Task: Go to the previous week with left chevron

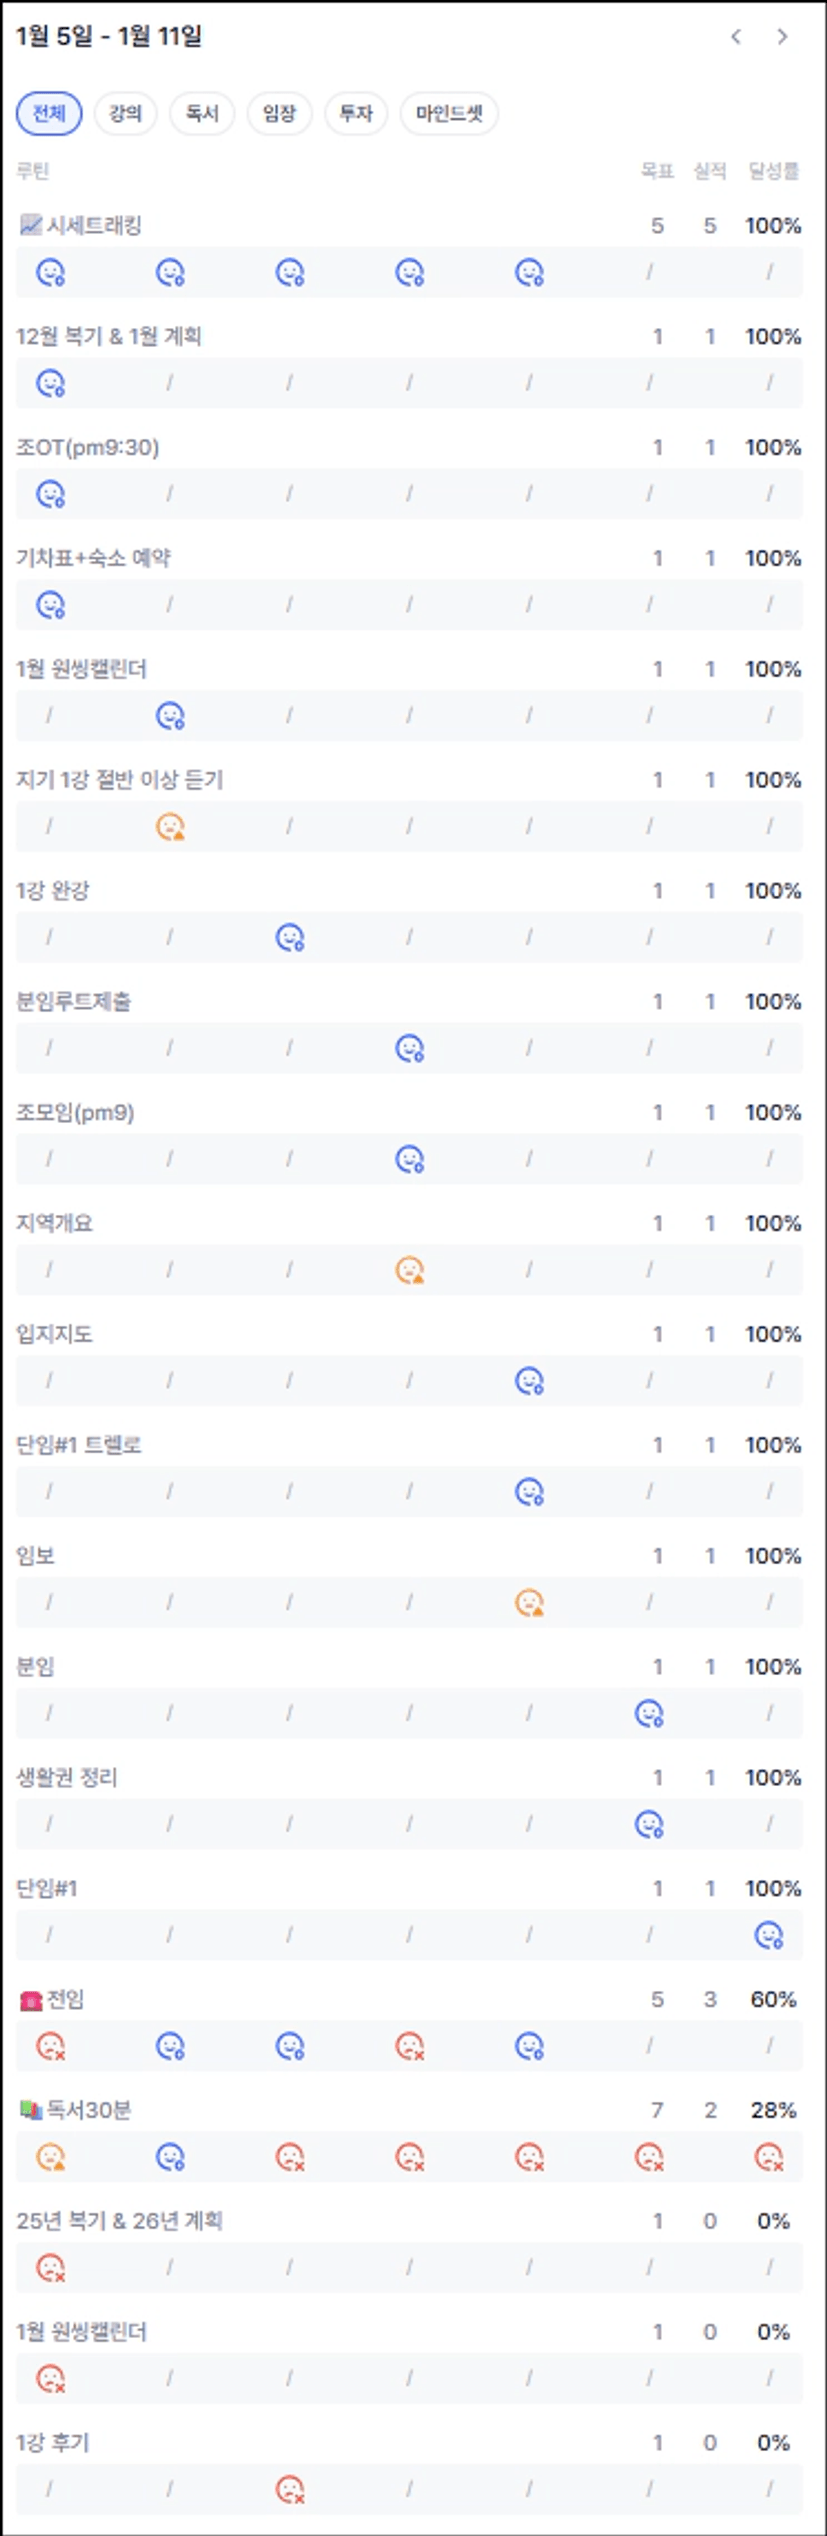Action: click(x=736, y=37)
